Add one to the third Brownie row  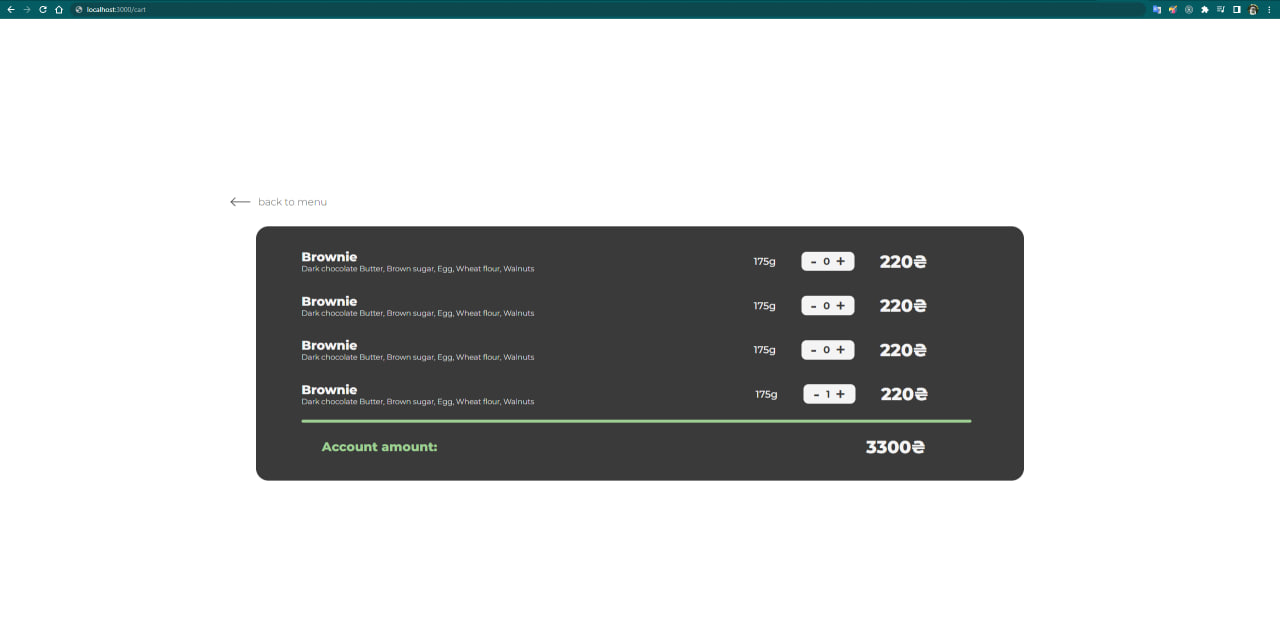click(841, 350)
